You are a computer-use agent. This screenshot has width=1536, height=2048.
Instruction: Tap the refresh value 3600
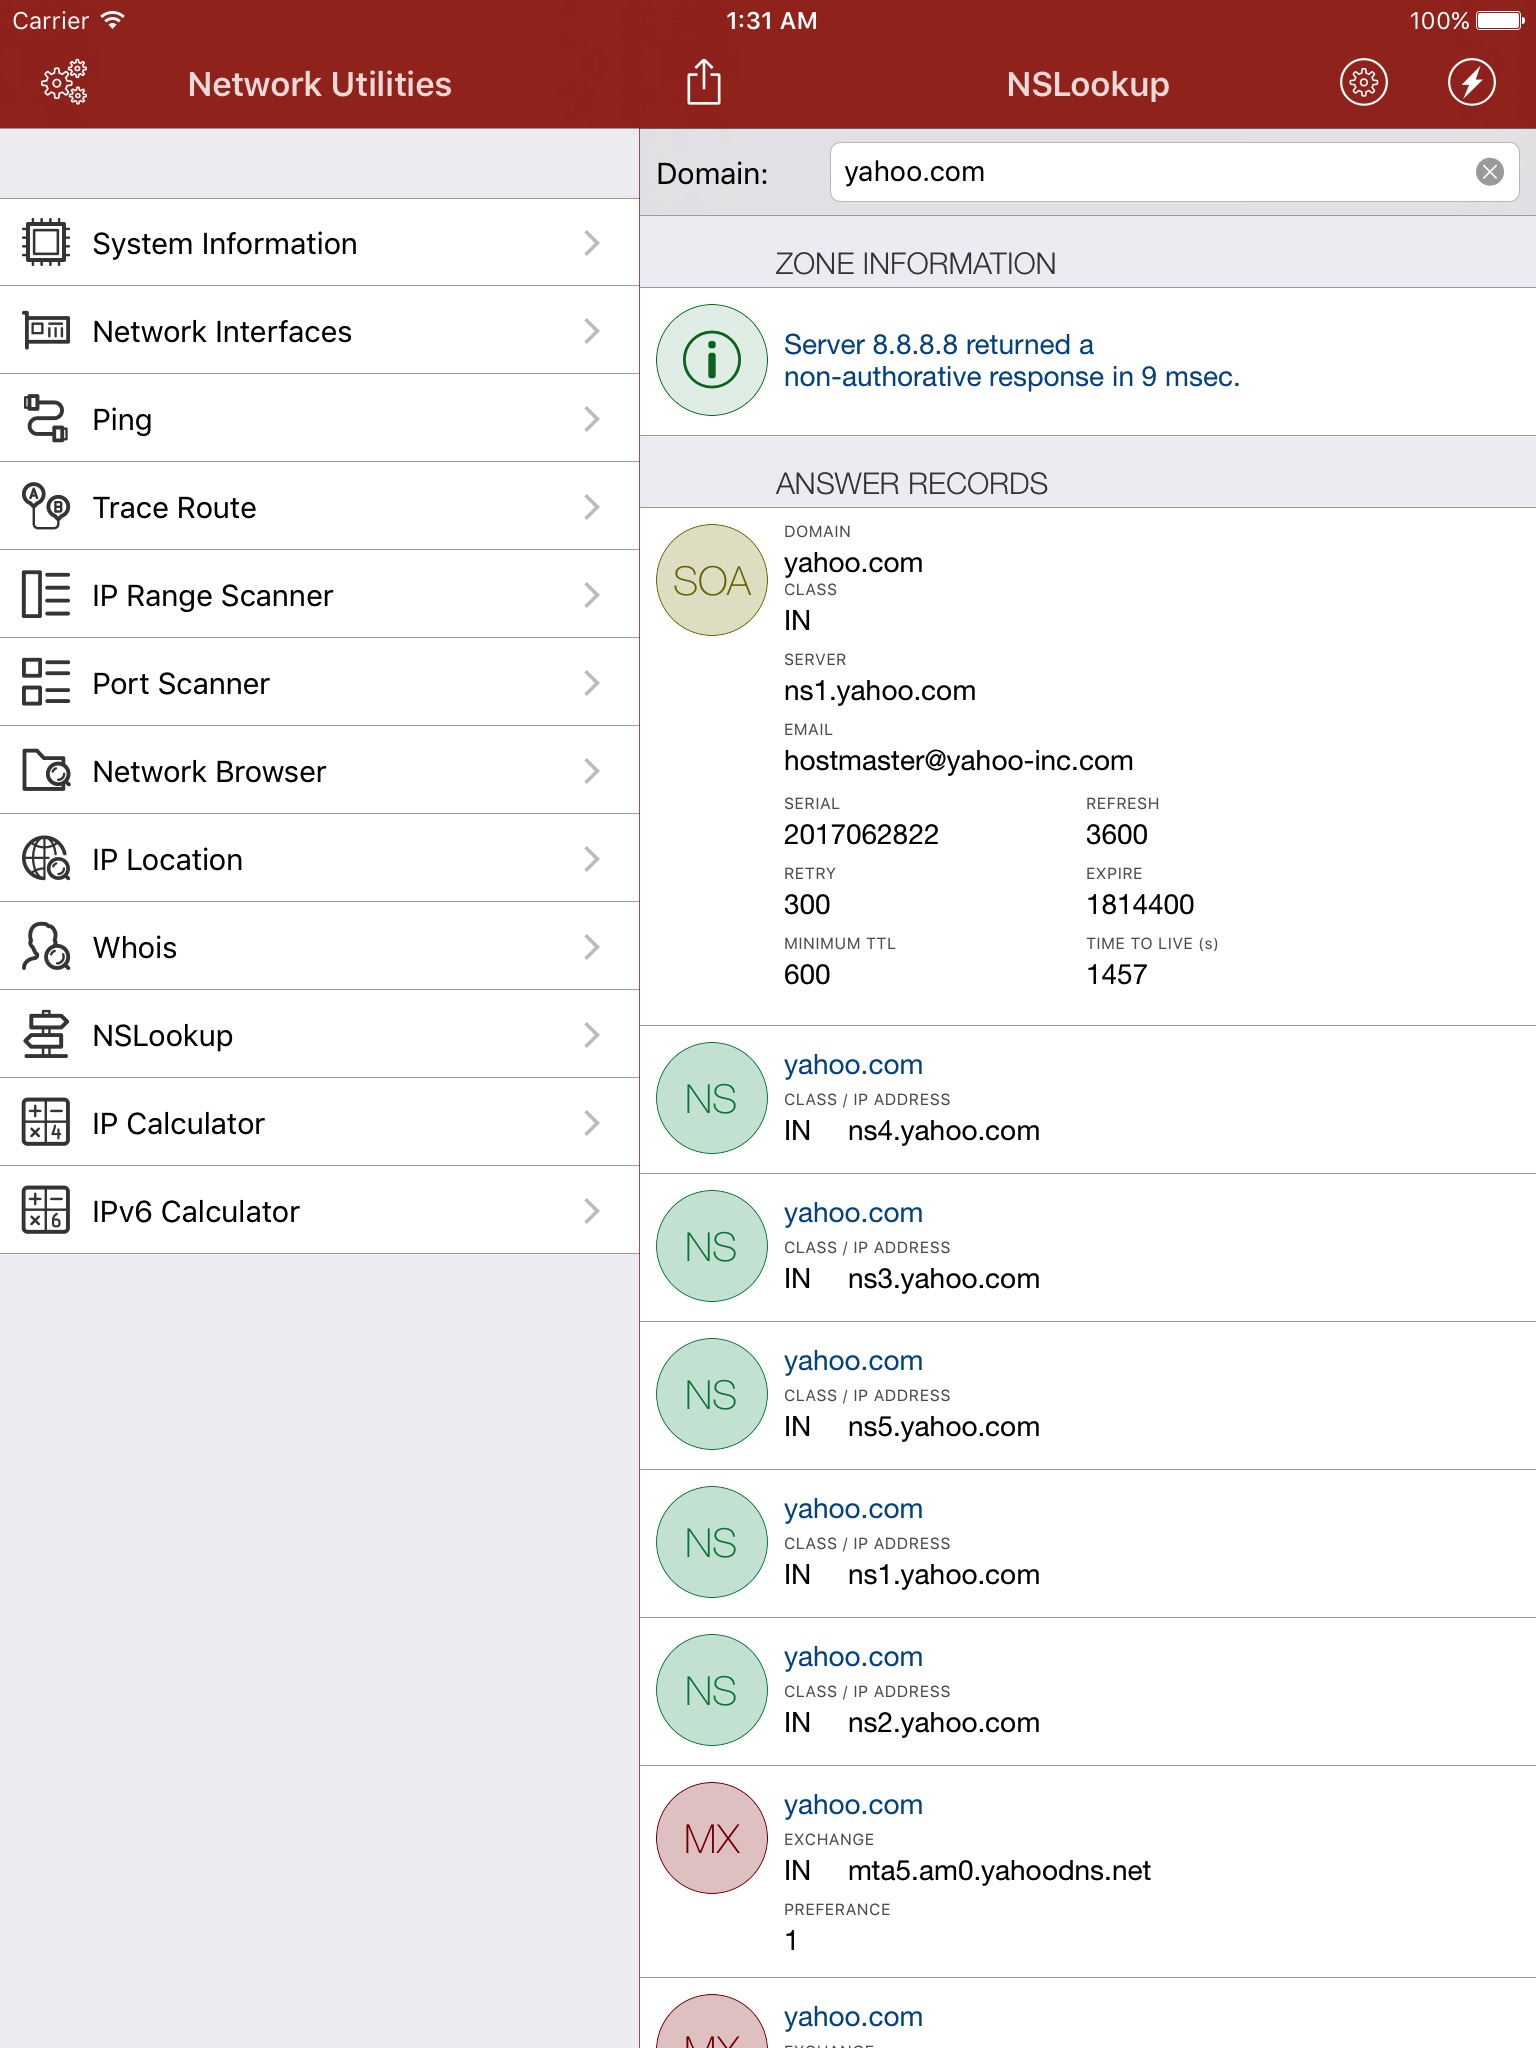pos(1116,835)
